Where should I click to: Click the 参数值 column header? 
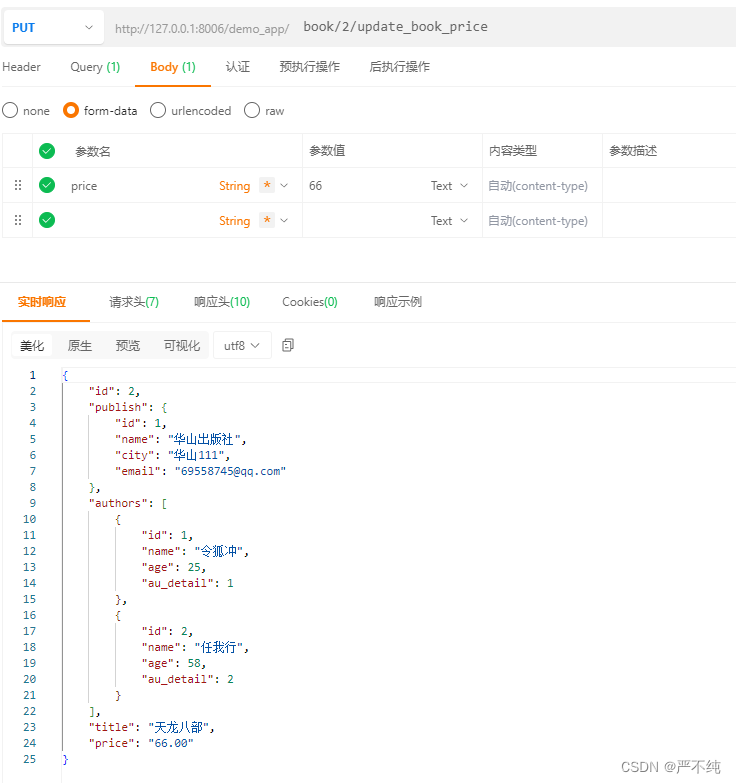point(327,151)
